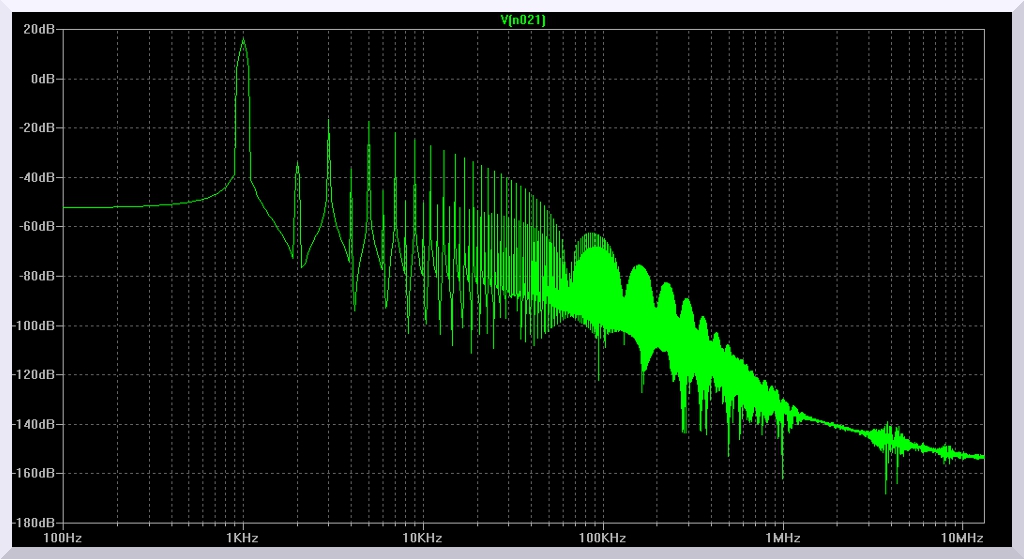Click the 10MHz frequency axis label

click(962, 537)
